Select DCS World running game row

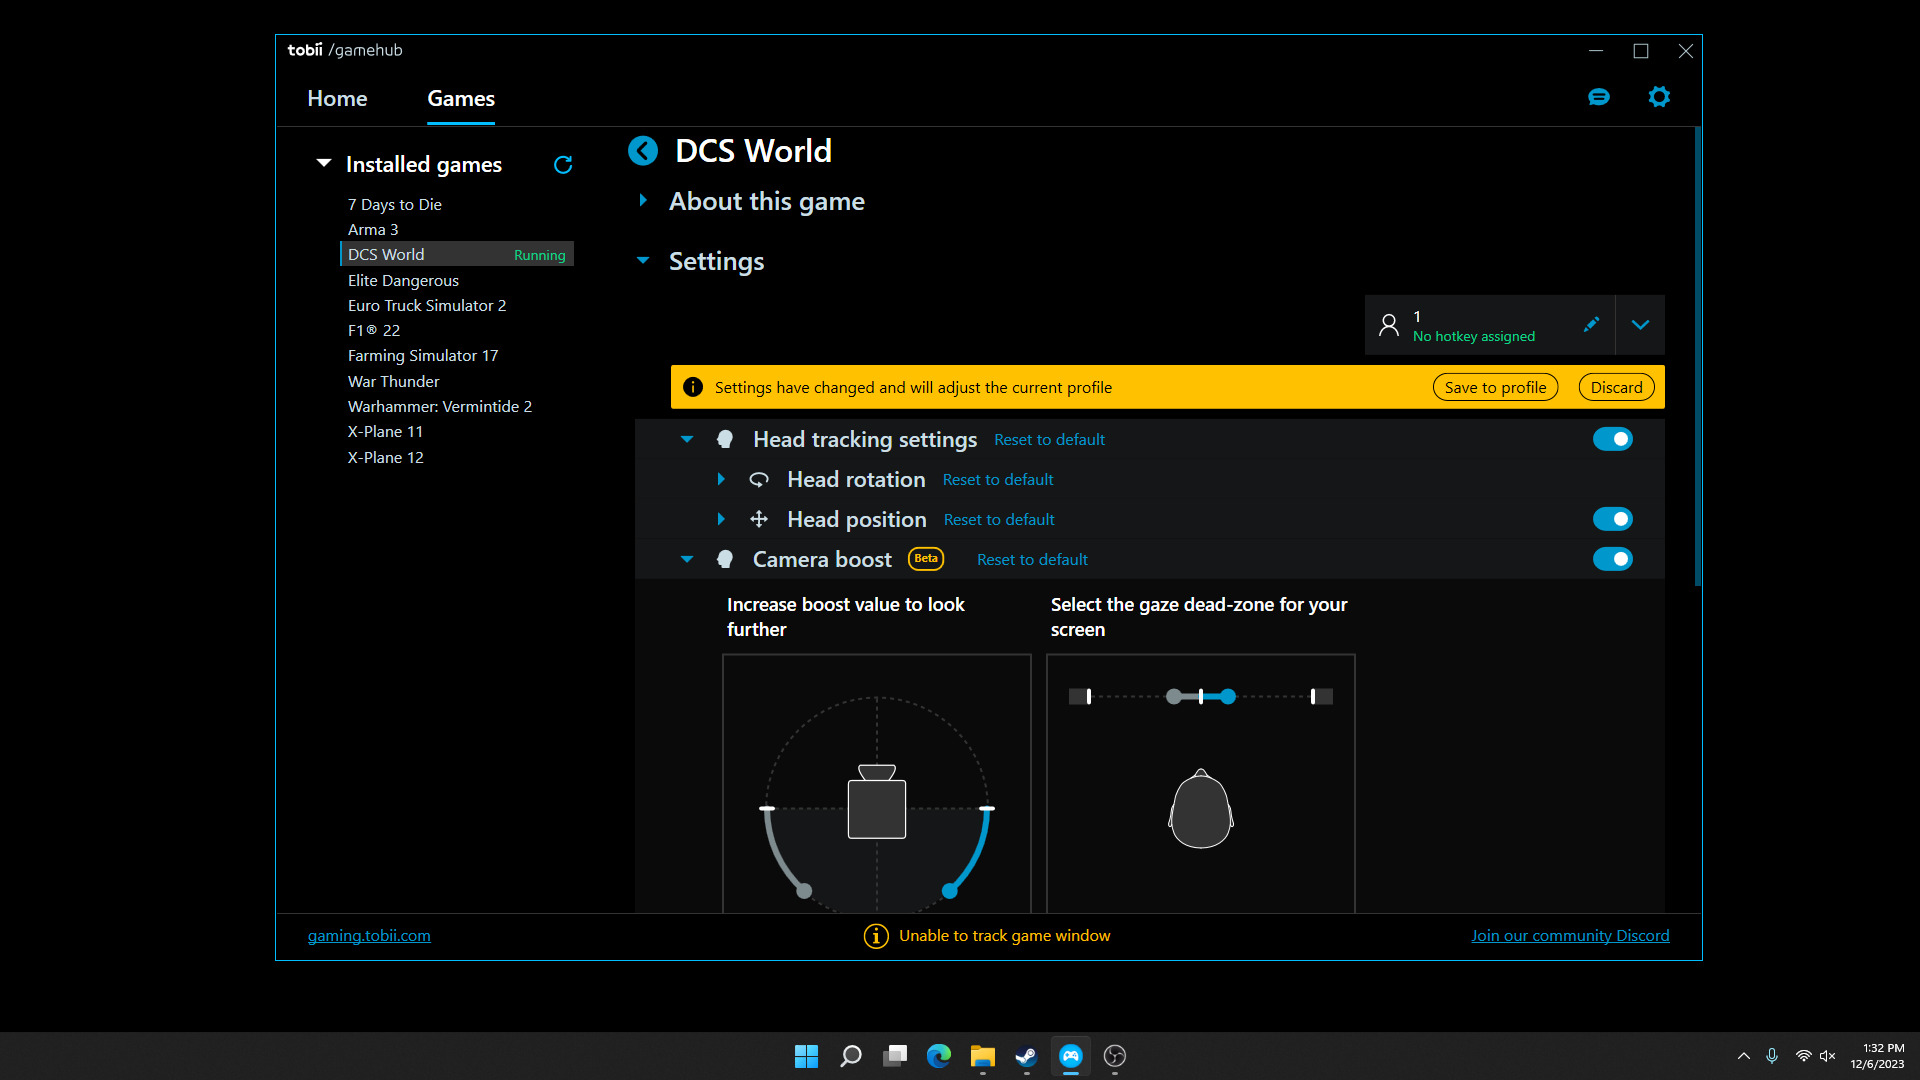click(457, 255)
